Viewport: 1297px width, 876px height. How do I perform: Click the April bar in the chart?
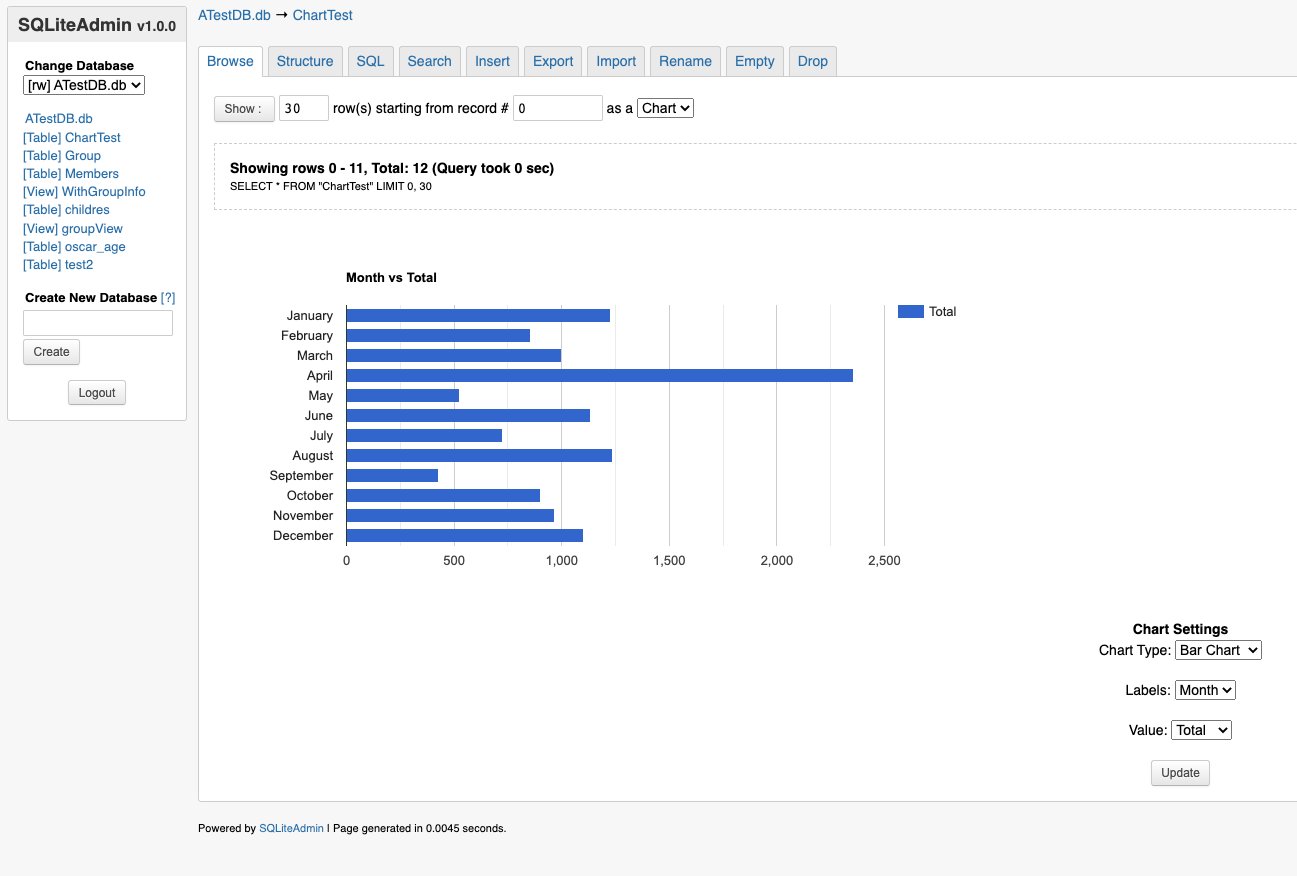(599, 376)
